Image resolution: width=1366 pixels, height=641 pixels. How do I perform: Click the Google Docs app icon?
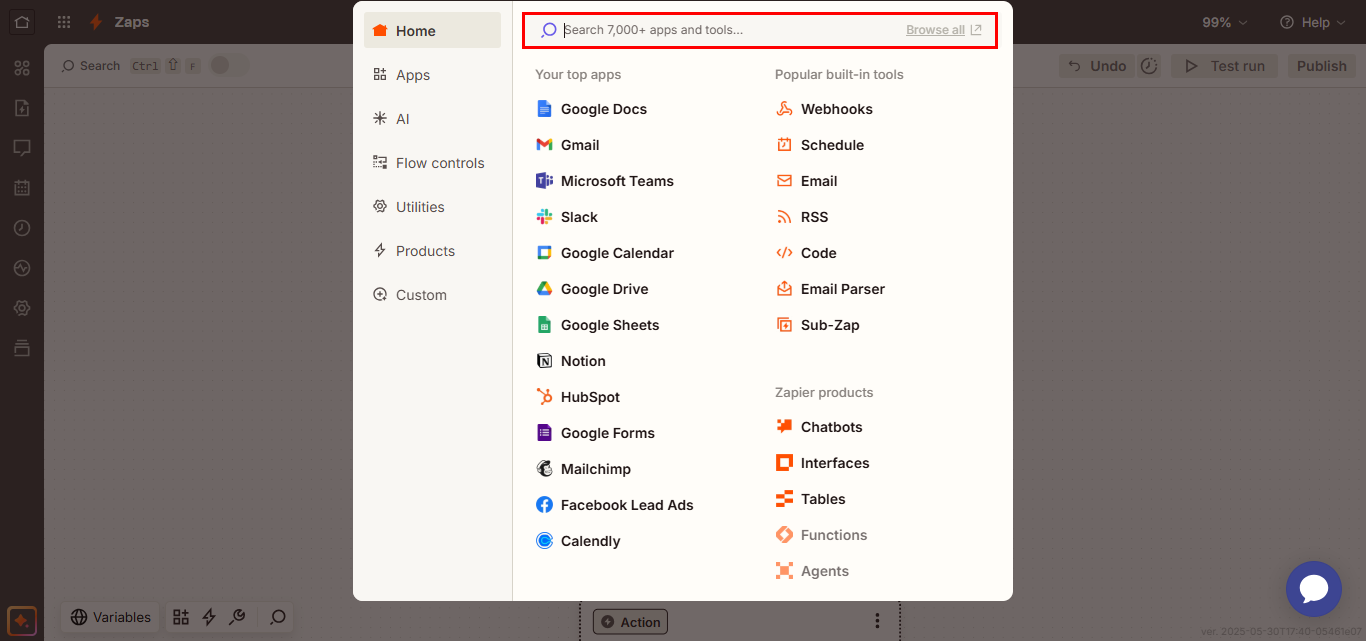coord(544,109)
